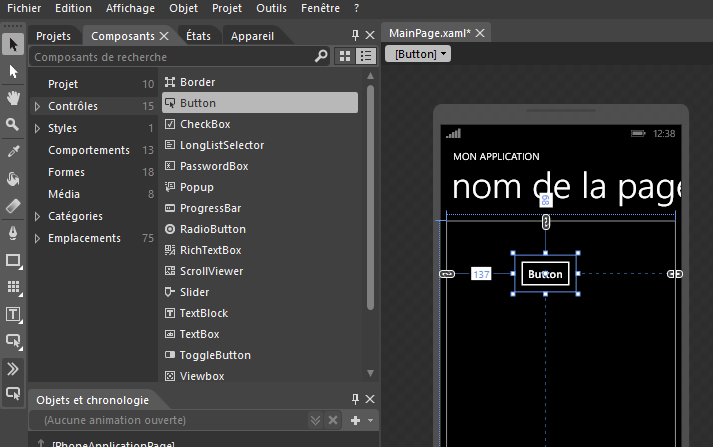Close the Composants panel group
713x447 pixels.
click(x=370, y=35)
